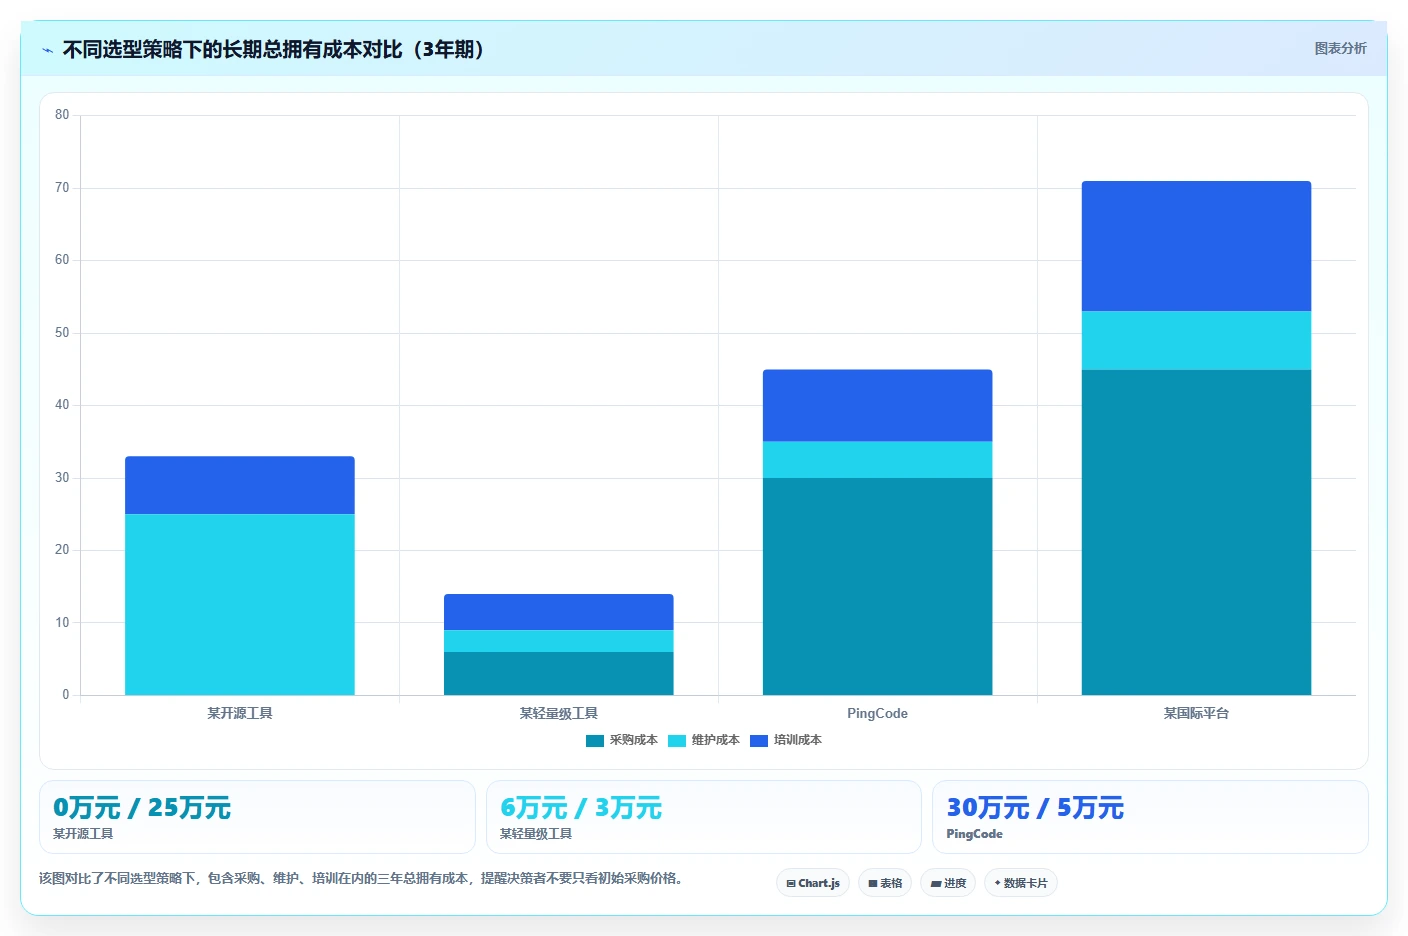This screenshot has width=1408, height=936.
Task: Click the 某开源工具 x-axis label
Action: pyautogui.click(x=240, y=714)
